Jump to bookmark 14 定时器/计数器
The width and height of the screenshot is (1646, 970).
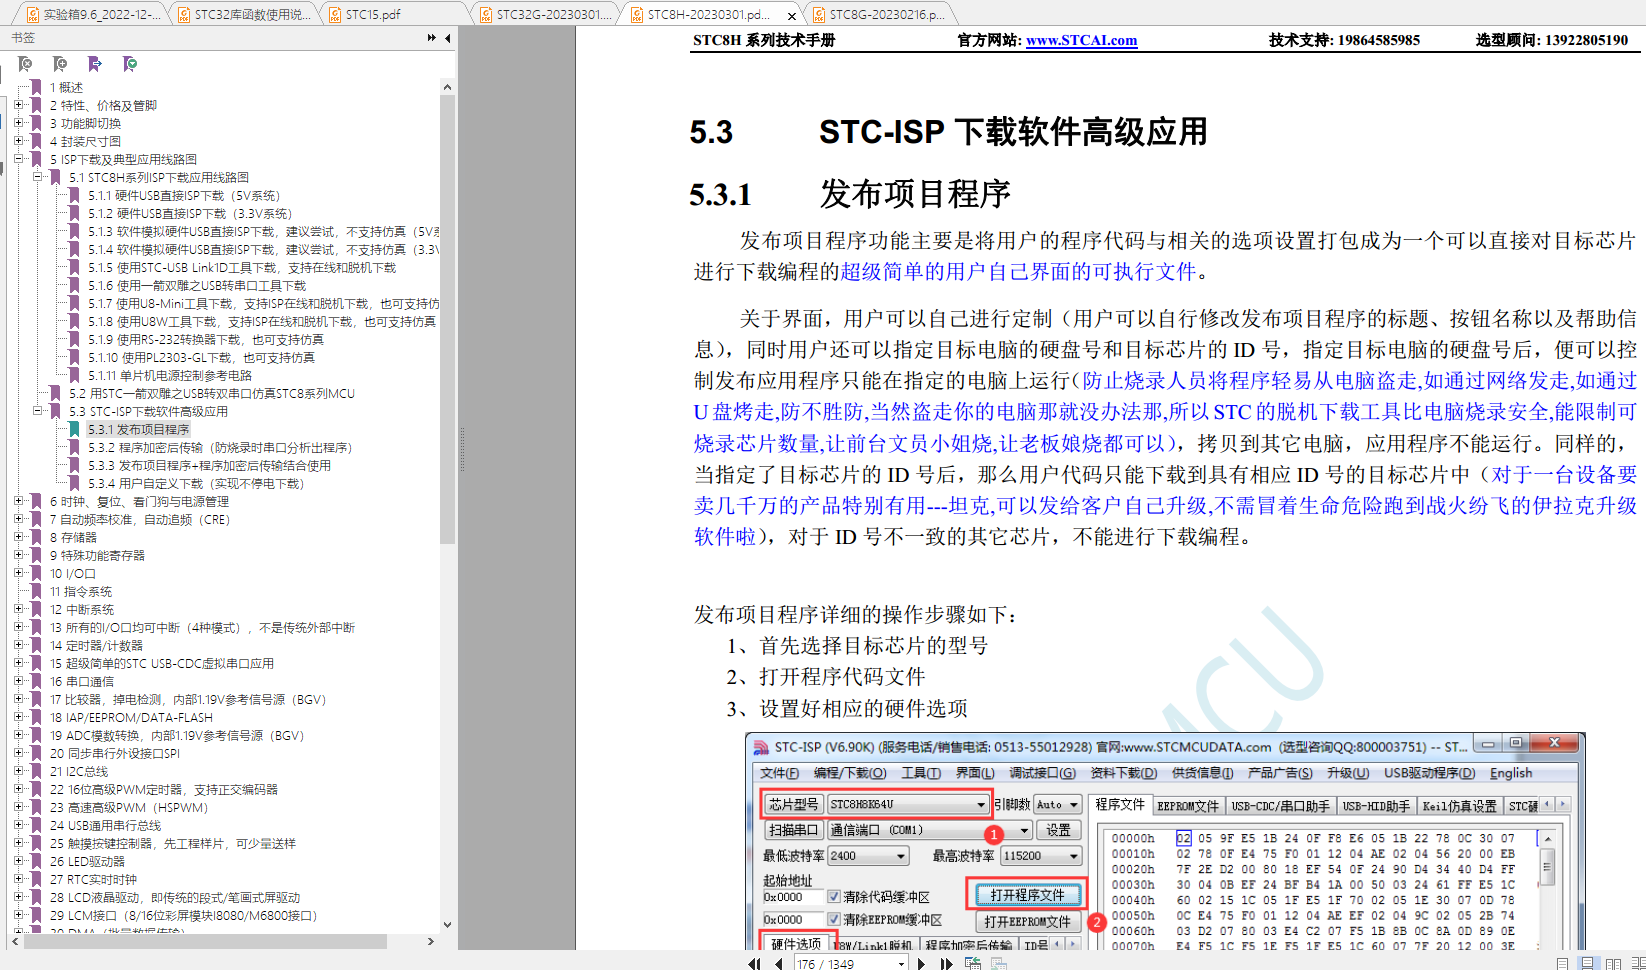(97, 645)
